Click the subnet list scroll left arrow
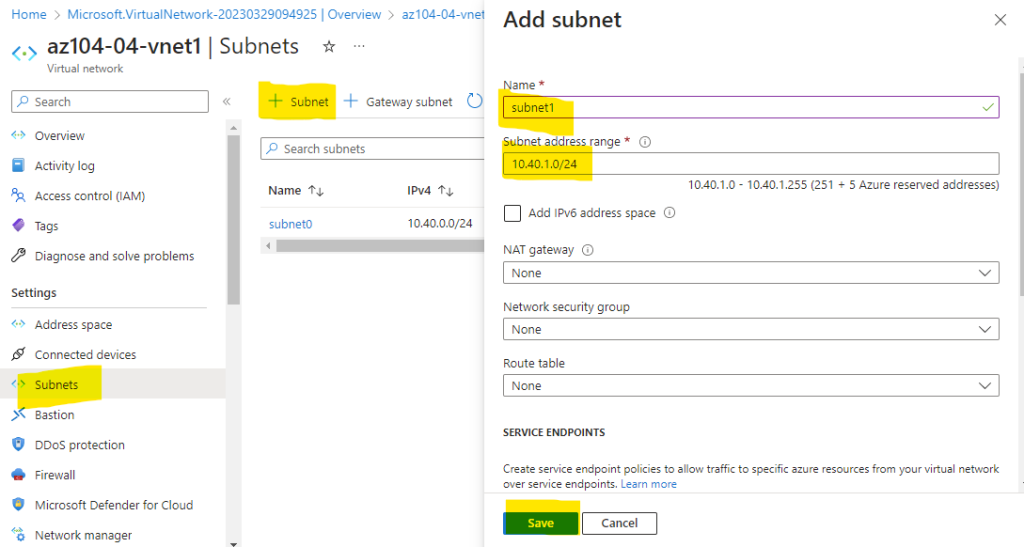Screen dimensions: 1024x547 click(x=268, y=246)
